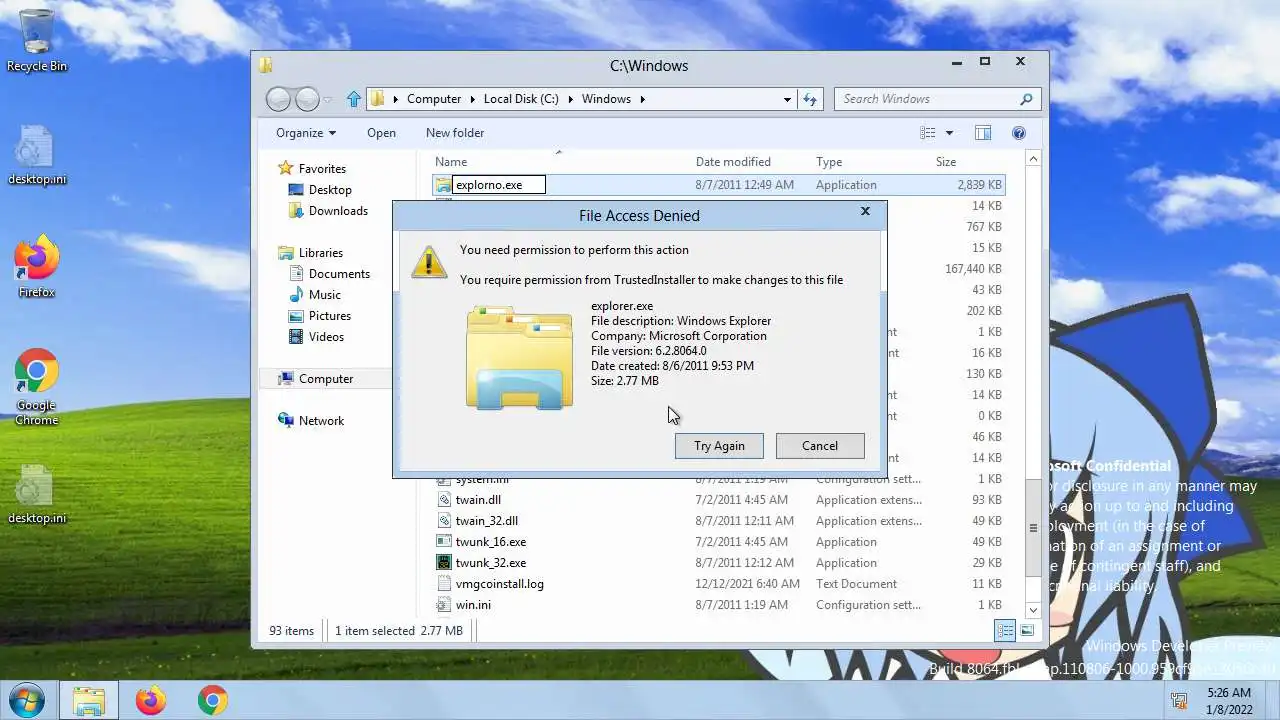Open Music library
Image resolution: width=1280 pixels, height=720 pixels.
pyautogui.click(x=325, y=295)
